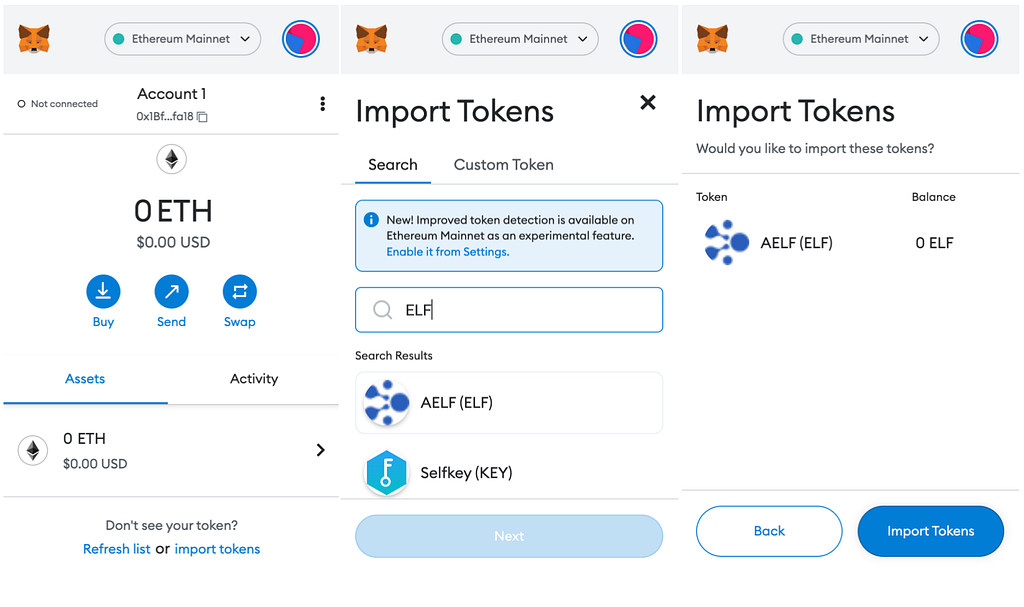The width and height of the screenshot is (1024, 607).
Task: Open the network selector in the middle panel
Action: pyautogui.click(x=520, y=39)
